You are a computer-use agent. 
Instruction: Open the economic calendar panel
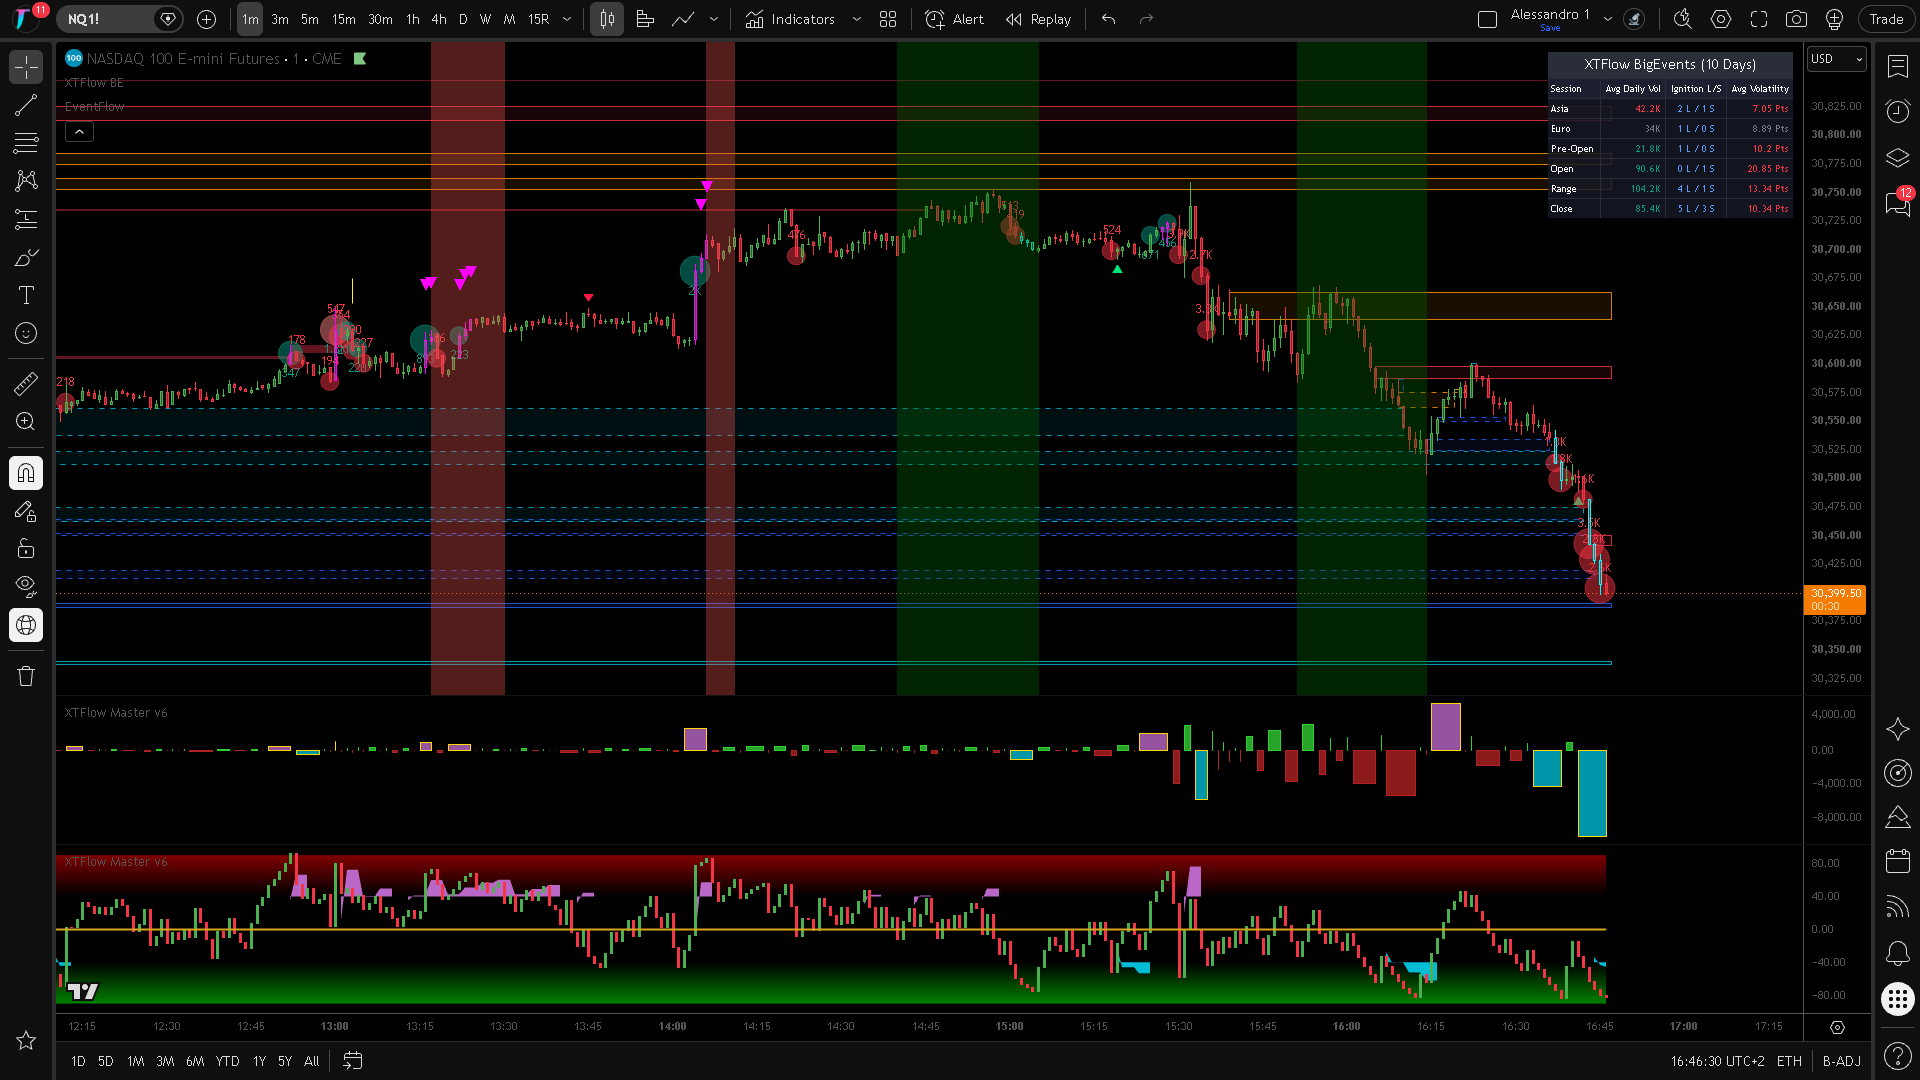pos(1897,861)
